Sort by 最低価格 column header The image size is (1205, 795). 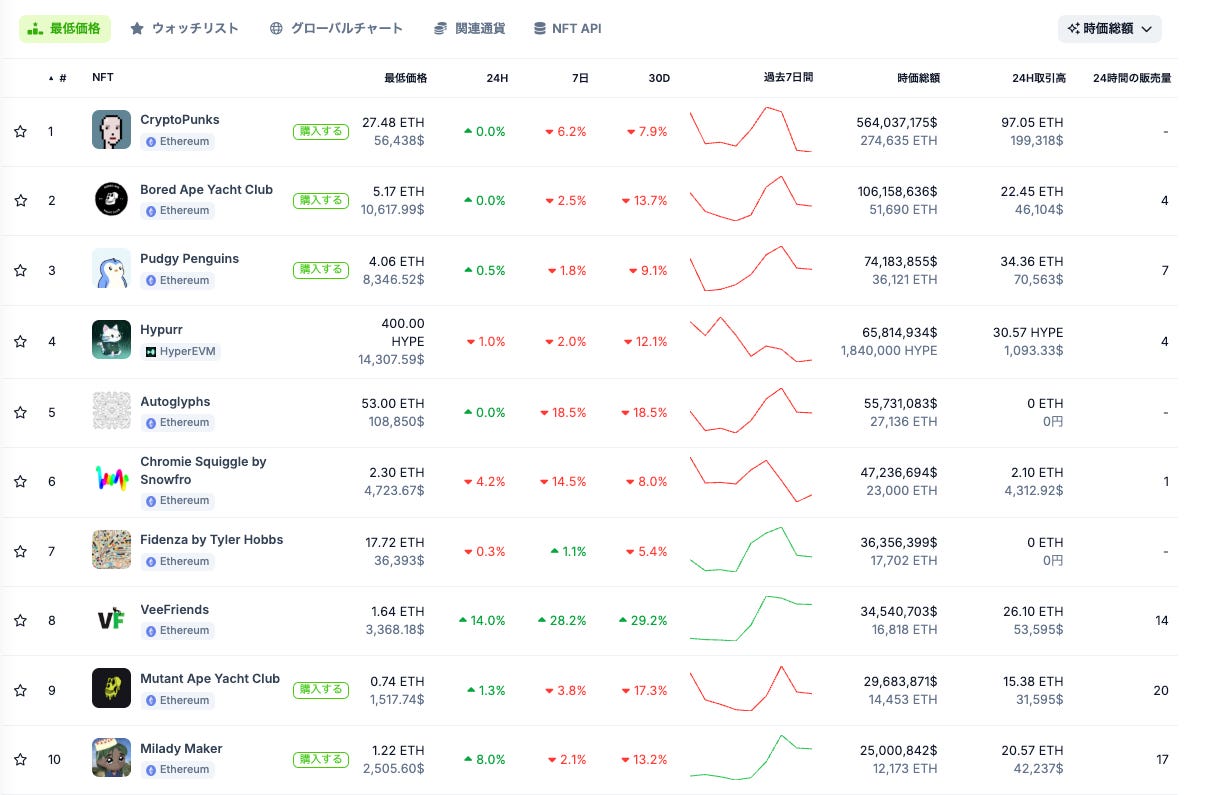click(405, 78)
